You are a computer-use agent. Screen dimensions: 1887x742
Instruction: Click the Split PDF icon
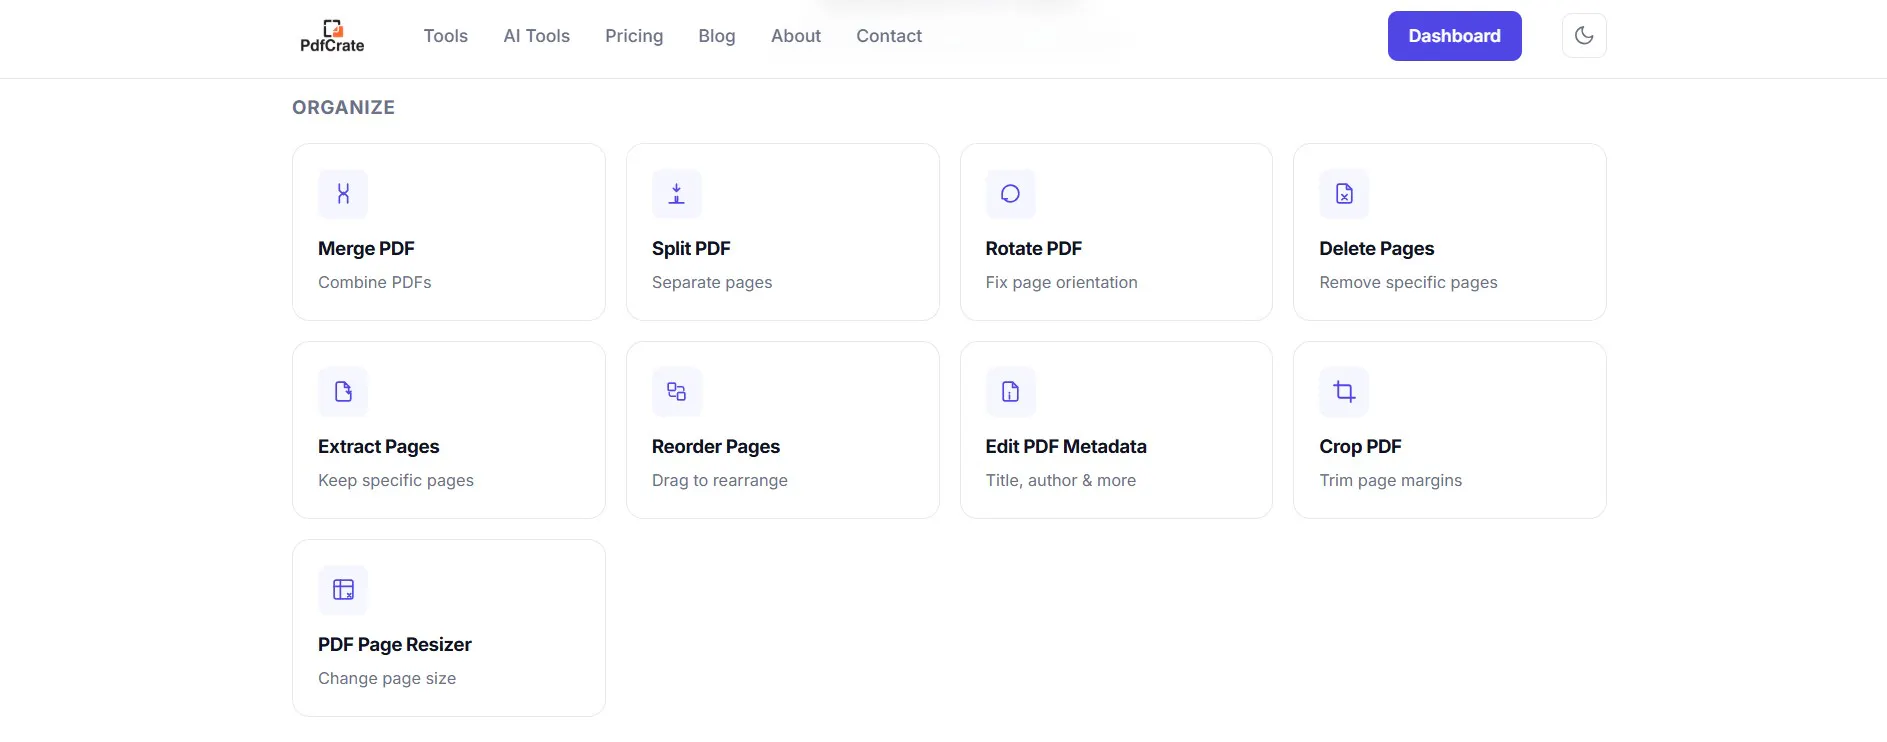click(677, 194)
